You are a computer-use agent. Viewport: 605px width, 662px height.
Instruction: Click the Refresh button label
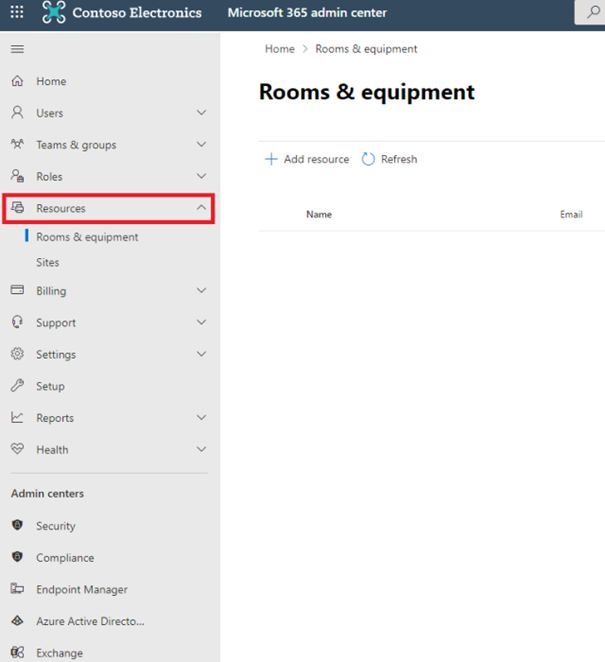tap(399, 159)
